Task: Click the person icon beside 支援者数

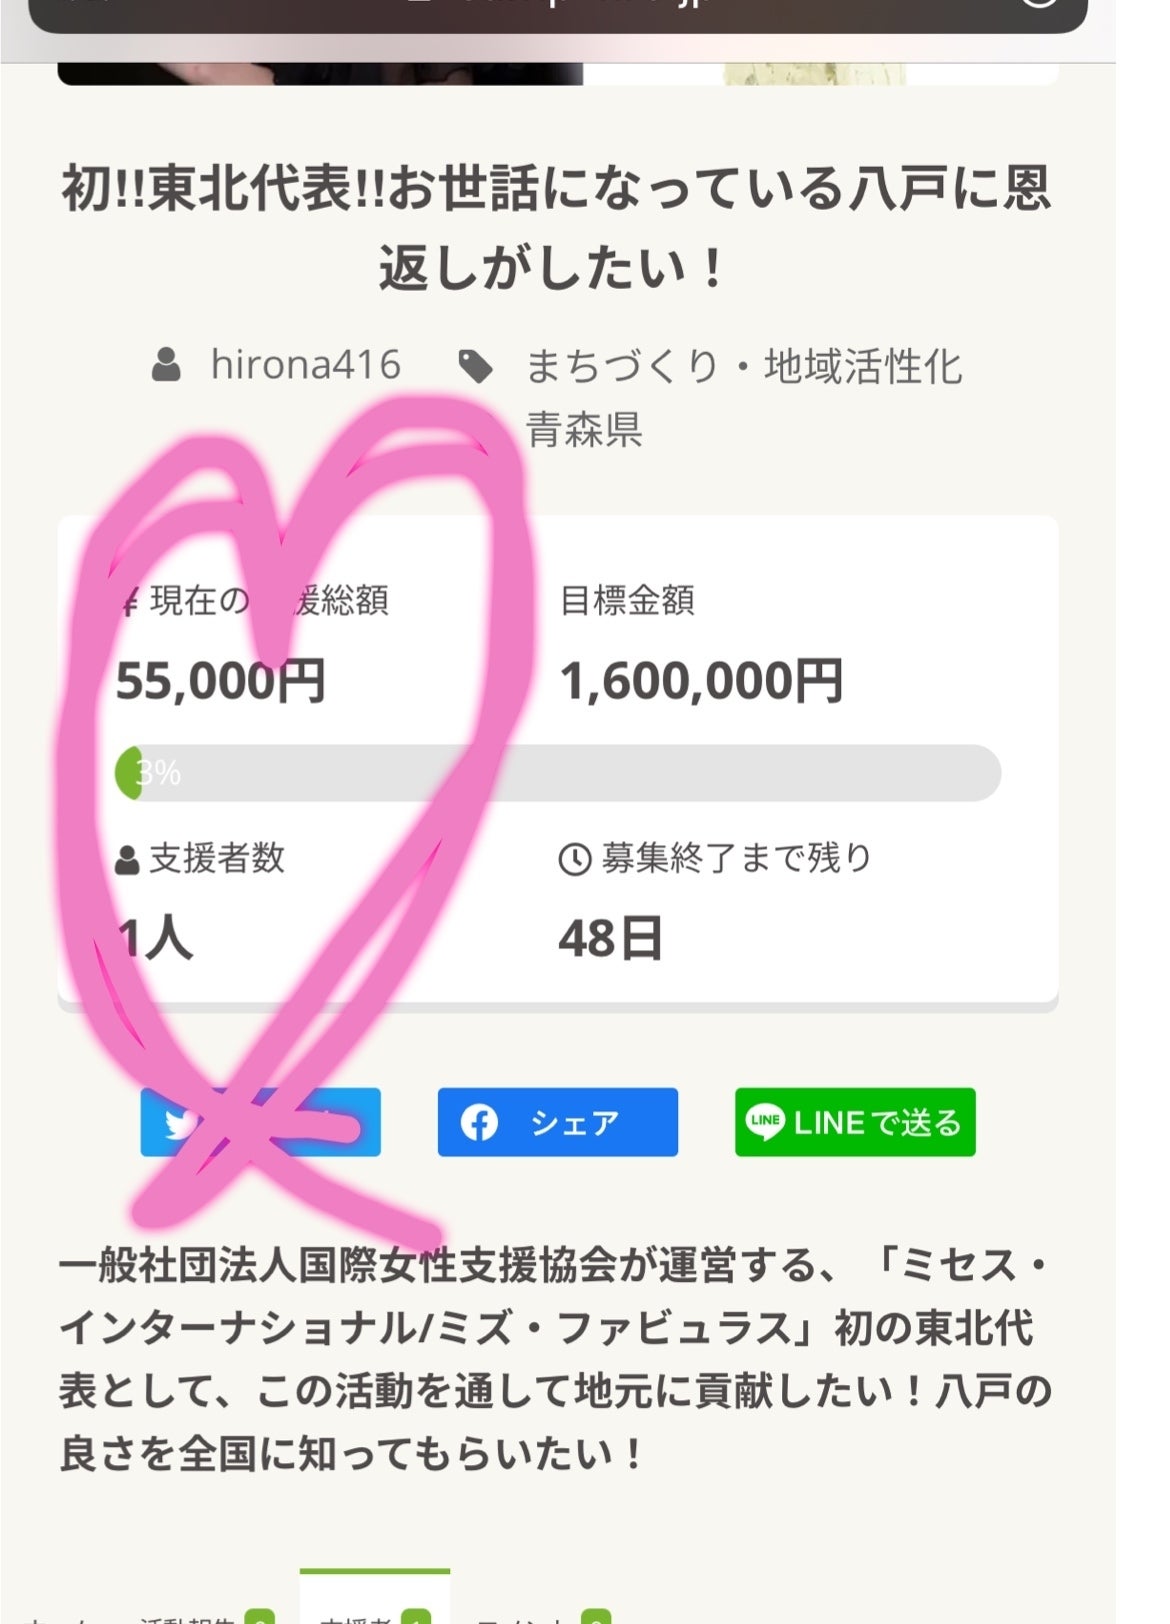Action: (x=127, y=860)
